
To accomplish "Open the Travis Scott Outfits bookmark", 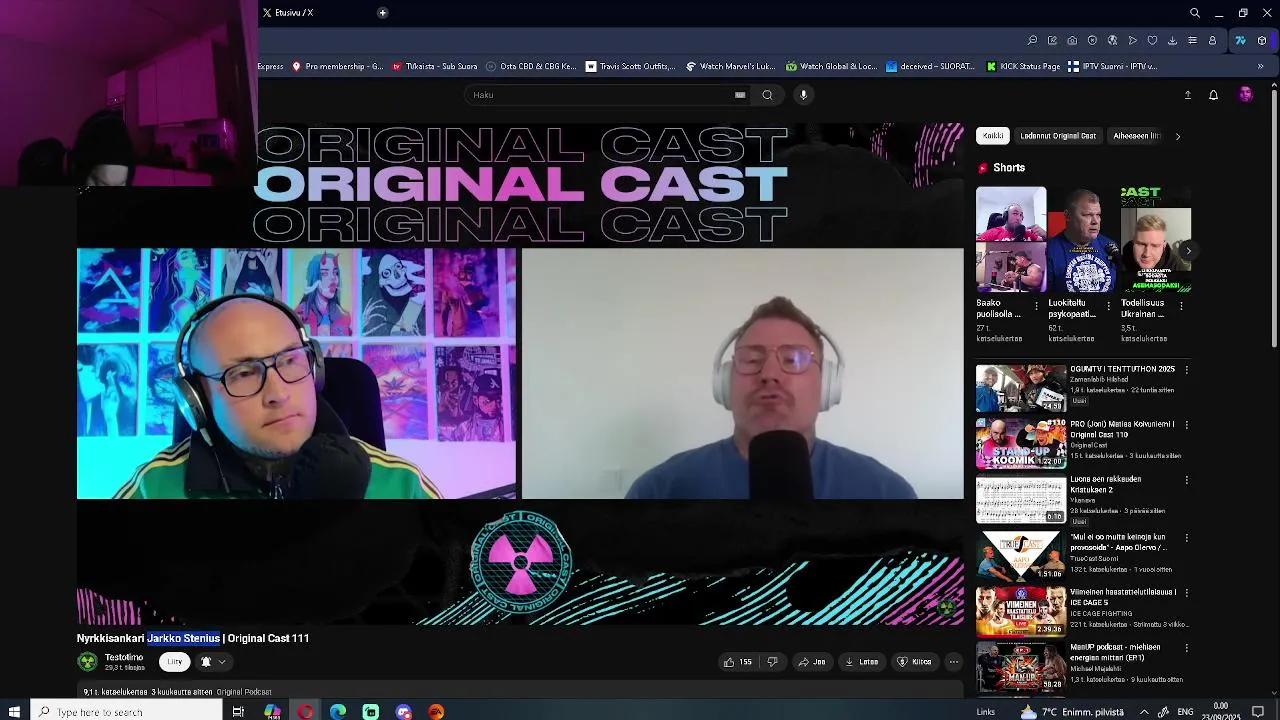I will pyautogui.click(x=631, y=67).
